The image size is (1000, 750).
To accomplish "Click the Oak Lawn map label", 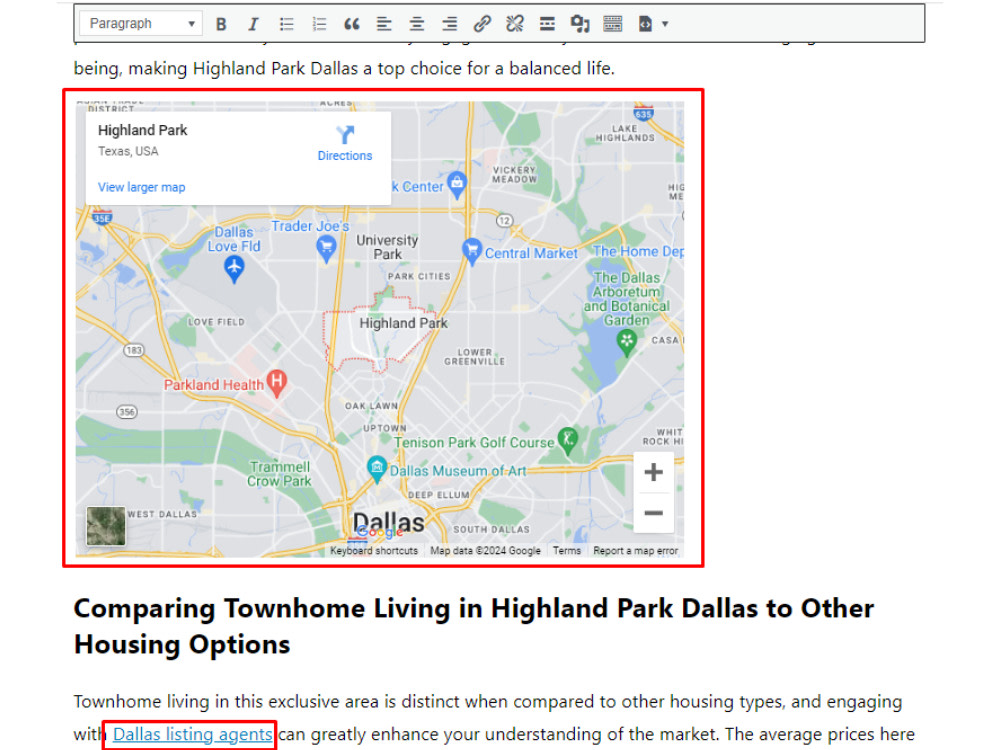I will [371, 406].
